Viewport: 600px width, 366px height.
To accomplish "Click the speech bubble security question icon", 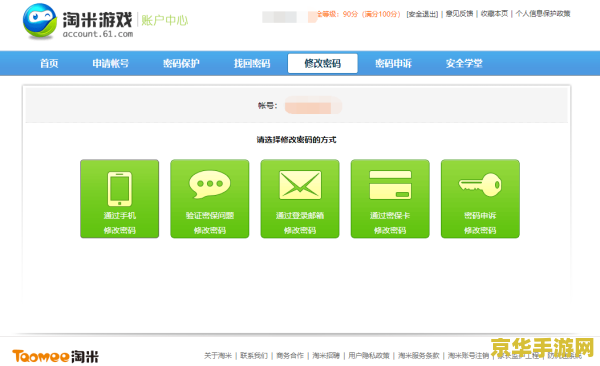I will pos(209,184).
